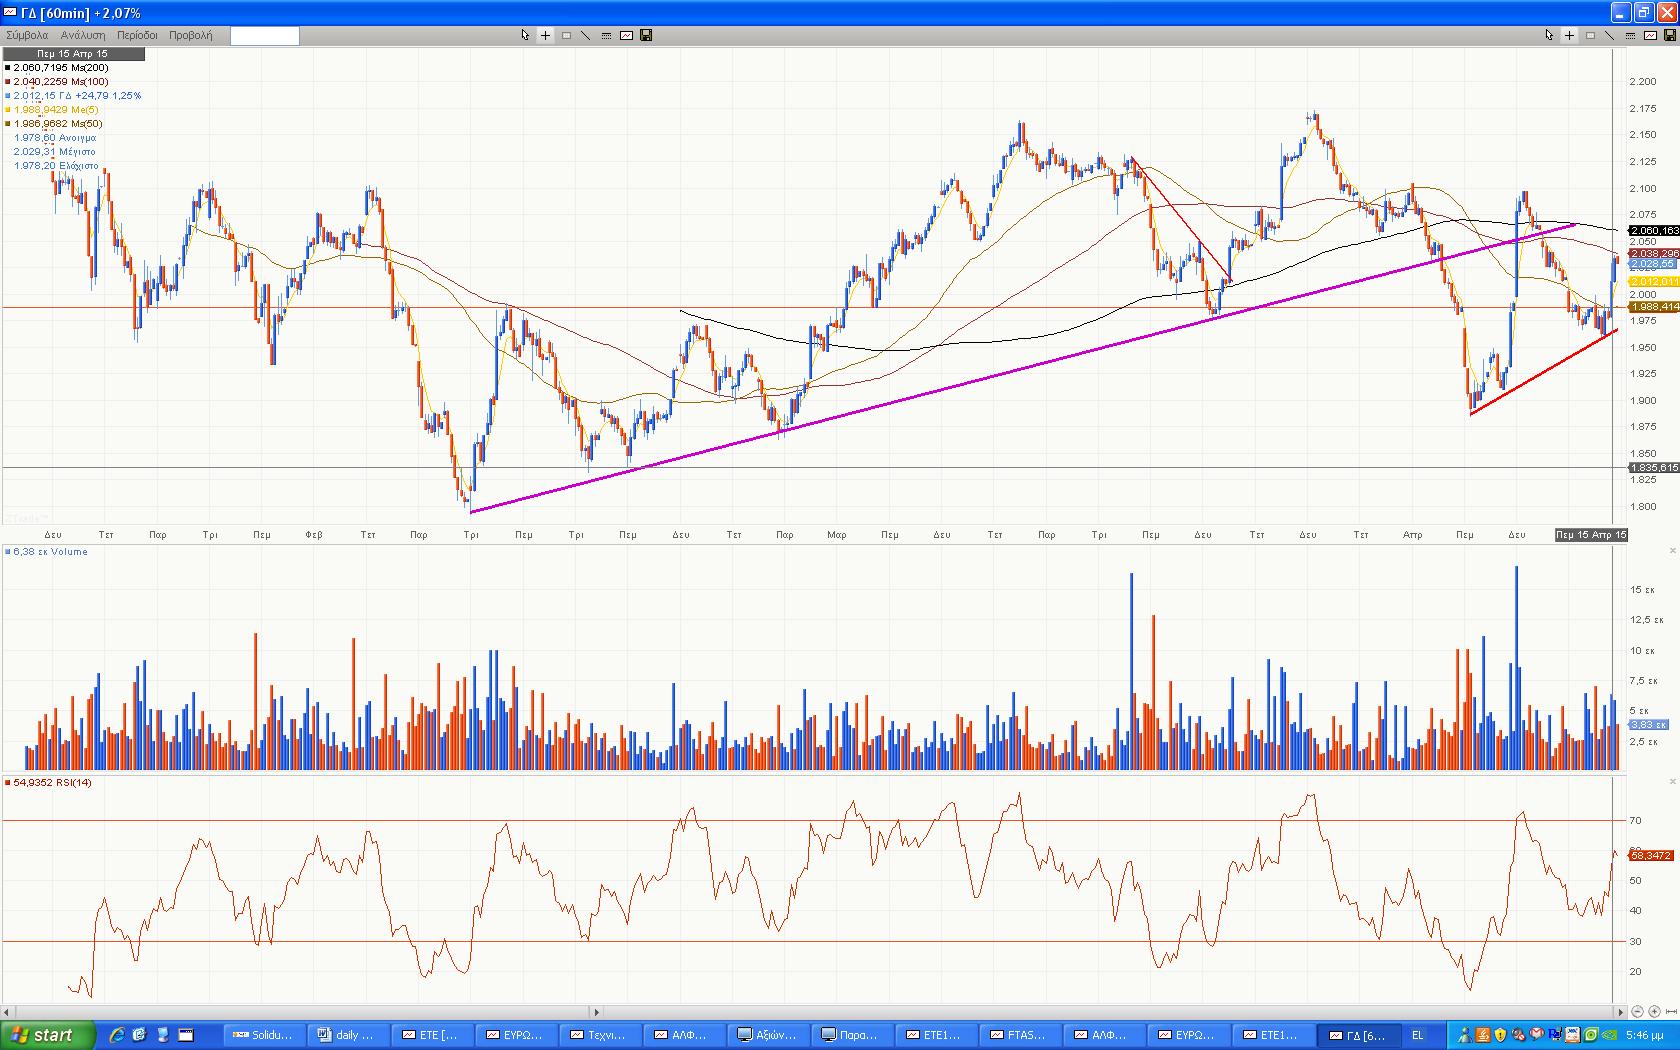Viewport: 1680px width, 1050px height.
Task: Open the Windows start menu
Action: pos(47,1035)
